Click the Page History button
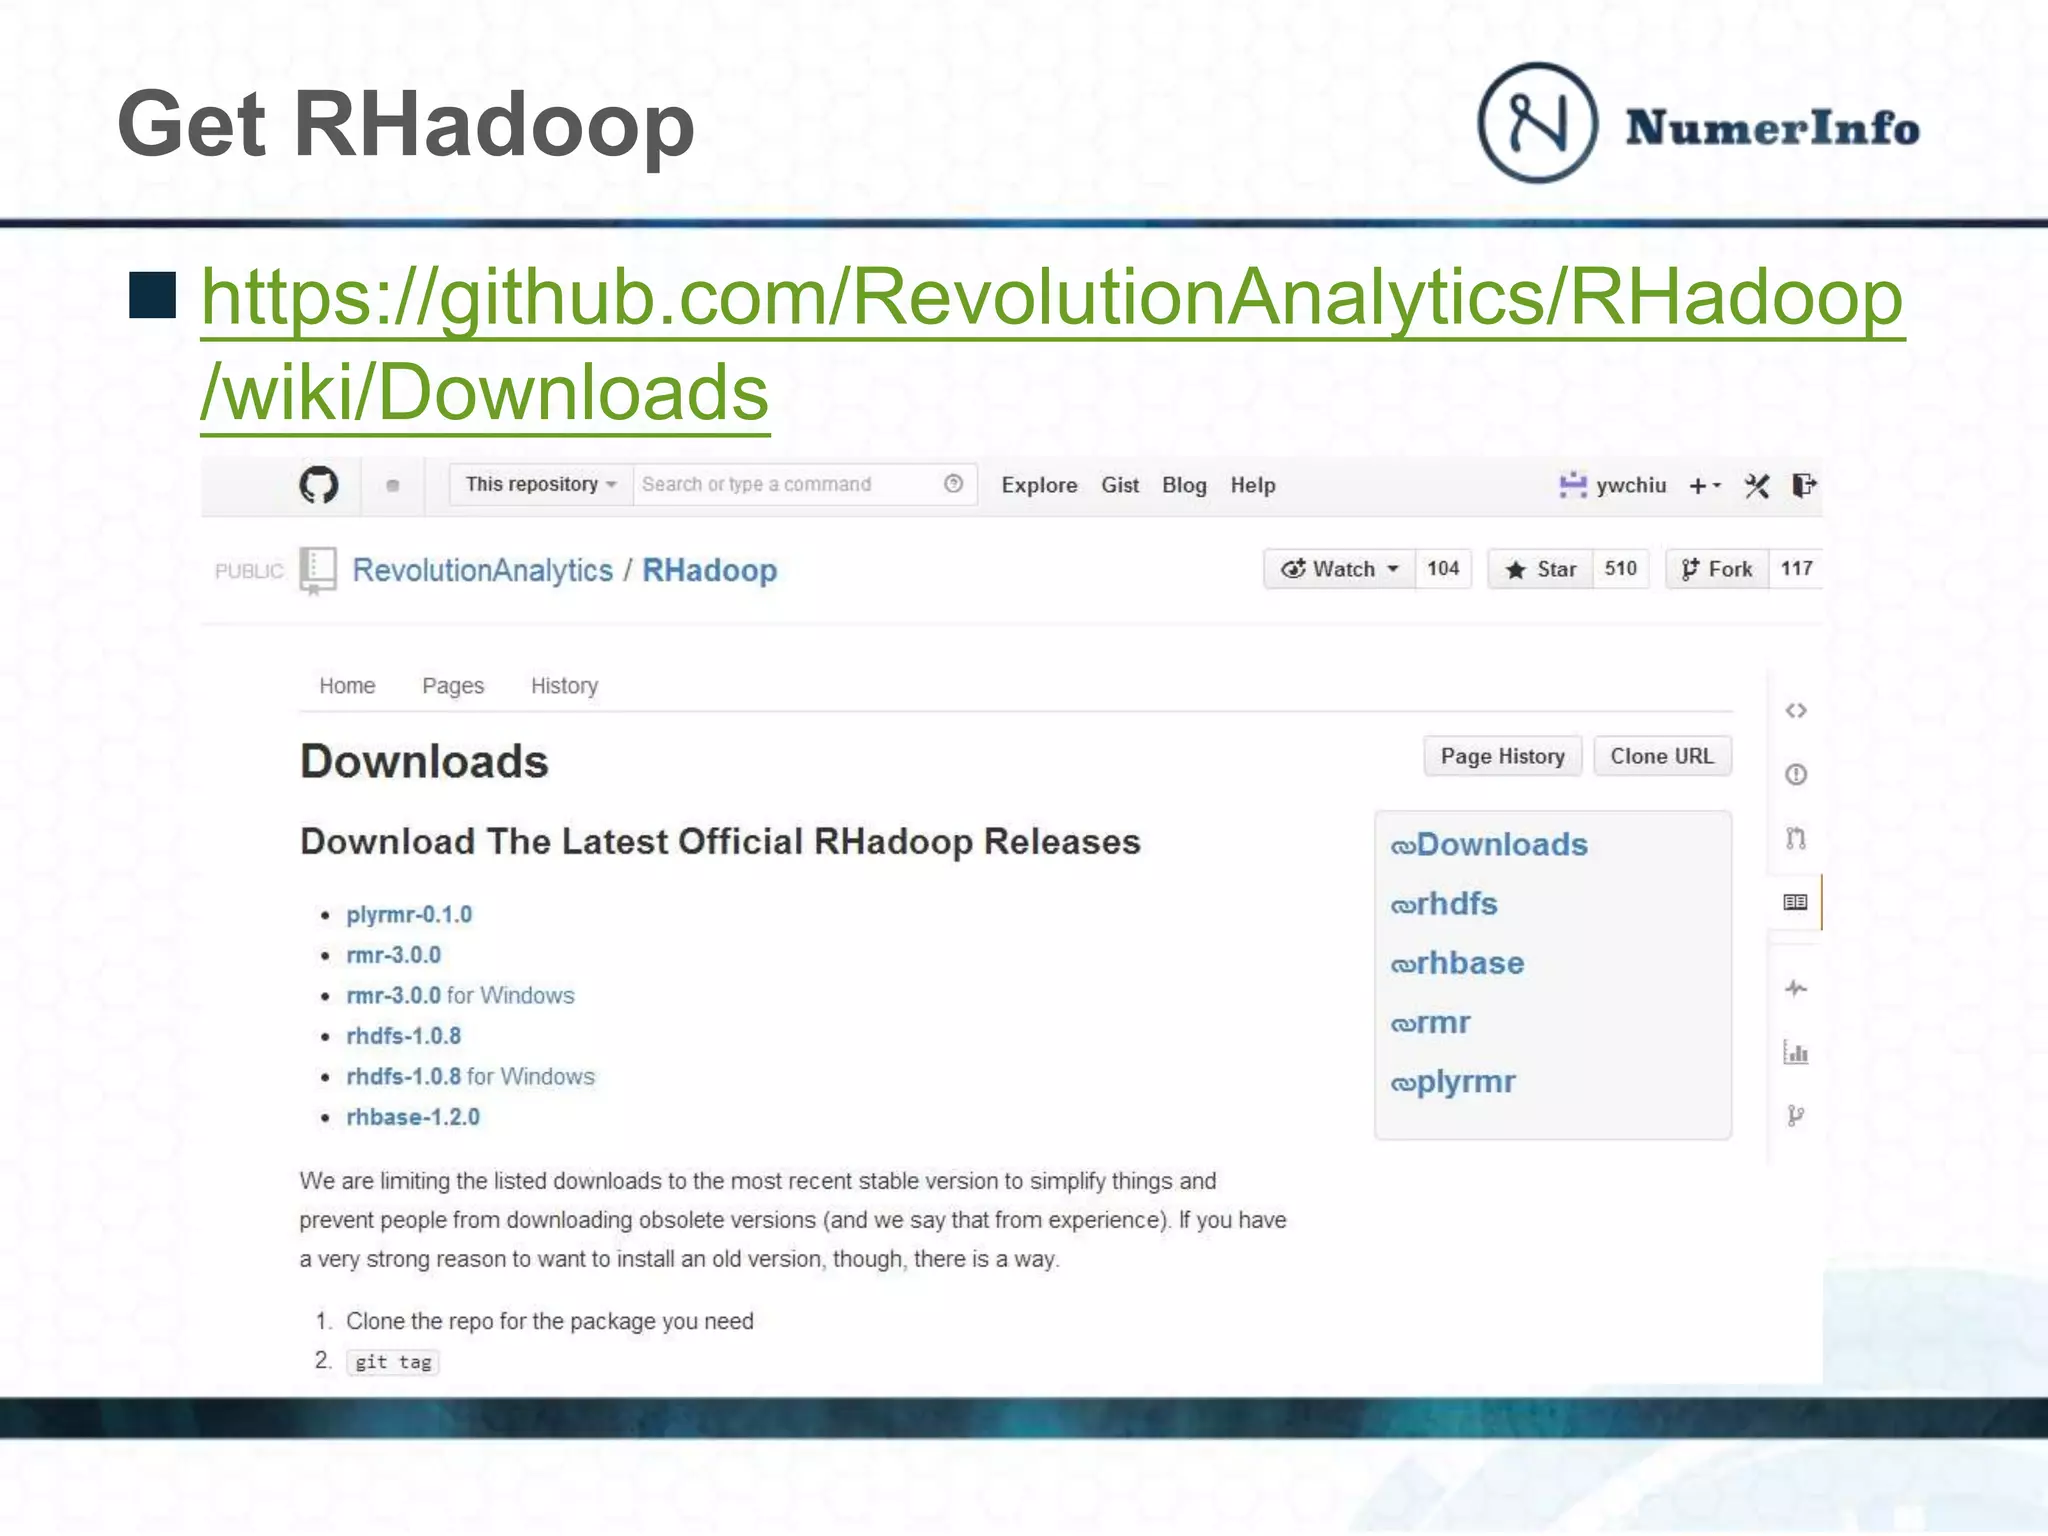 point(1502,757)
